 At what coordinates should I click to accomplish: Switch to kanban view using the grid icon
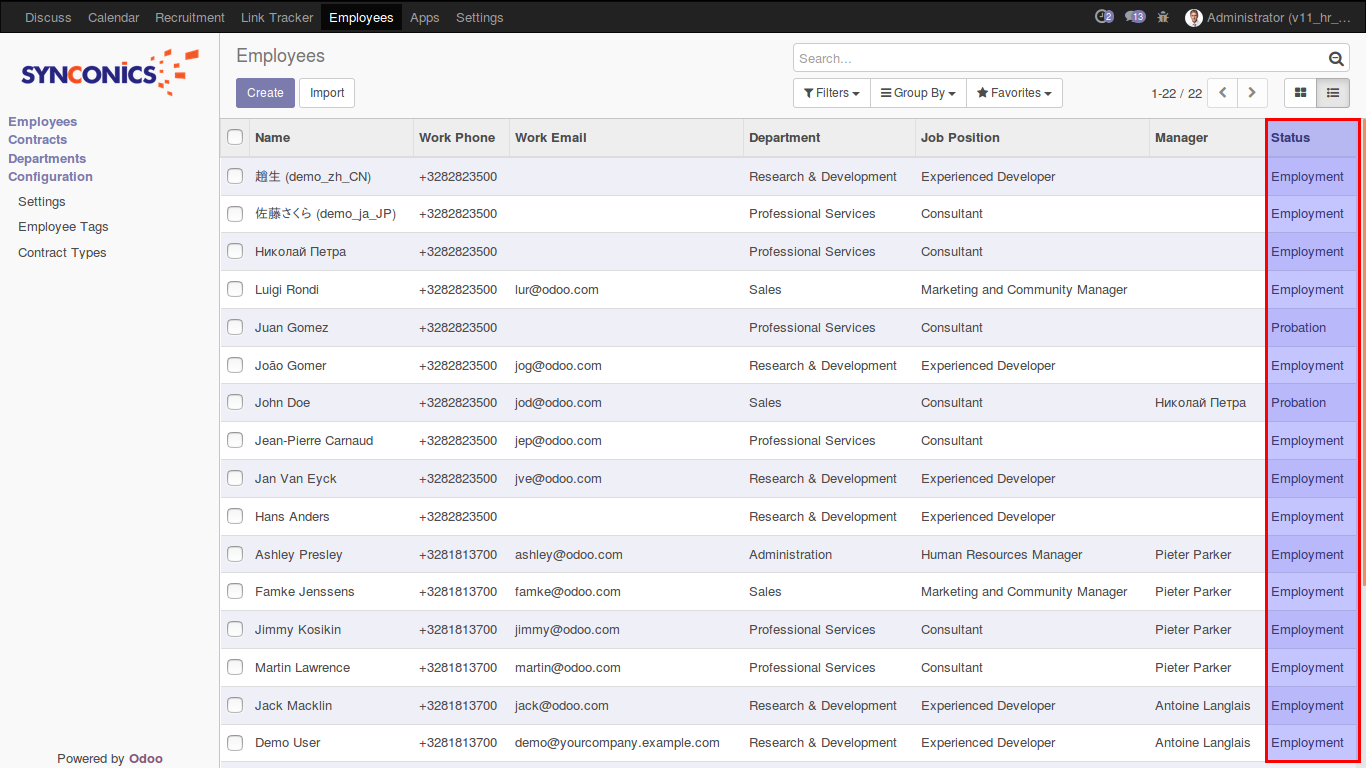point(1301,93)
